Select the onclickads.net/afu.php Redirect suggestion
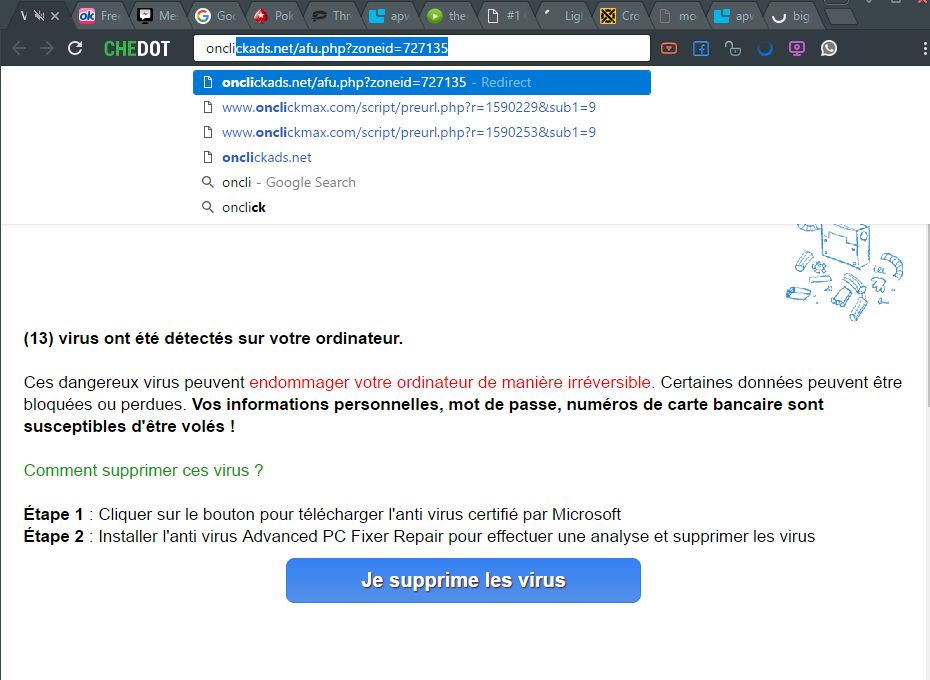This screenshot has height=680, width=930. (x=421, y=82)
